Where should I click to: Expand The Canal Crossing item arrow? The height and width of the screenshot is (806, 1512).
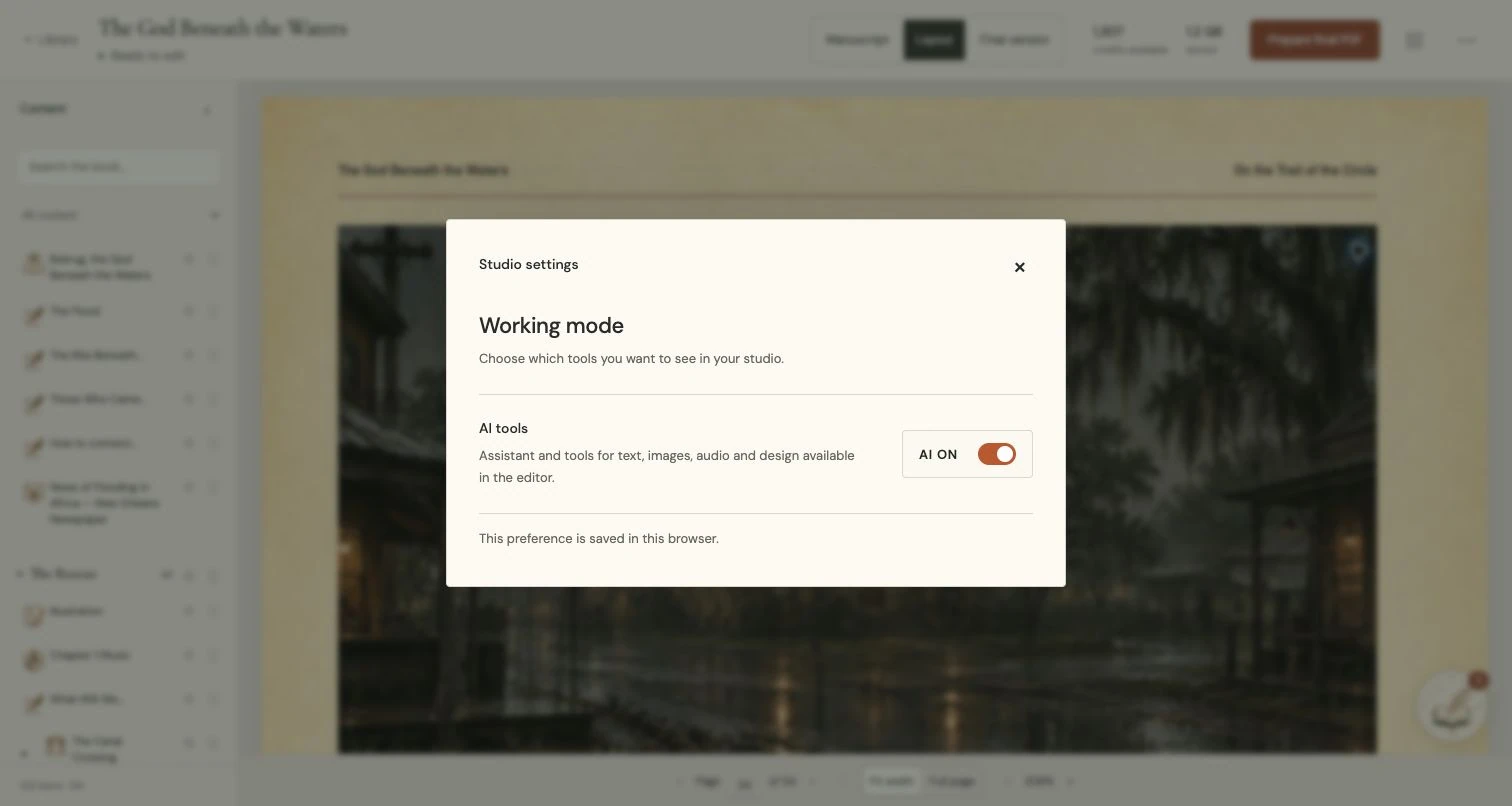click(x=25, y=754)
